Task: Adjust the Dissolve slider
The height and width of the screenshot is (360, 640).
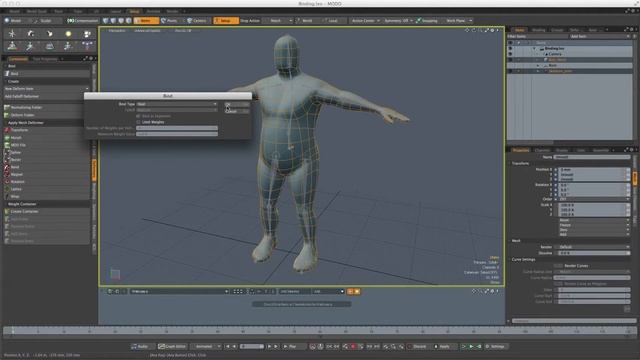Action: click(x=594, y=253)
